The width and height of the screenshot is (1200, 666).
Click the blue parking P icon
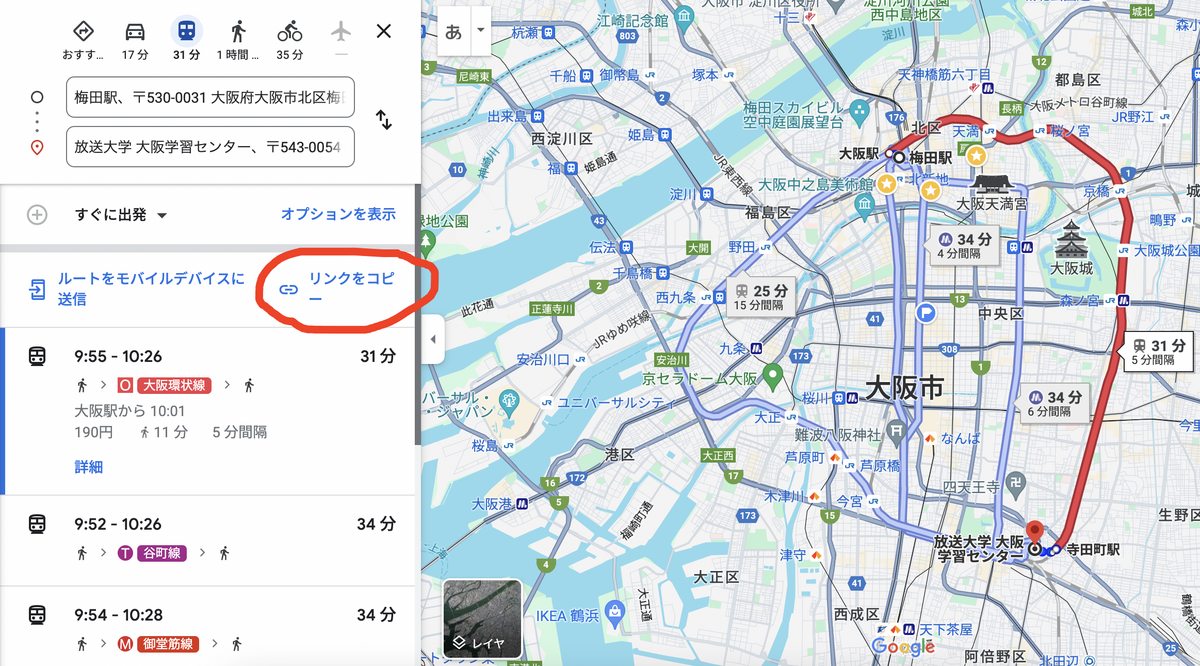[926, 312]
